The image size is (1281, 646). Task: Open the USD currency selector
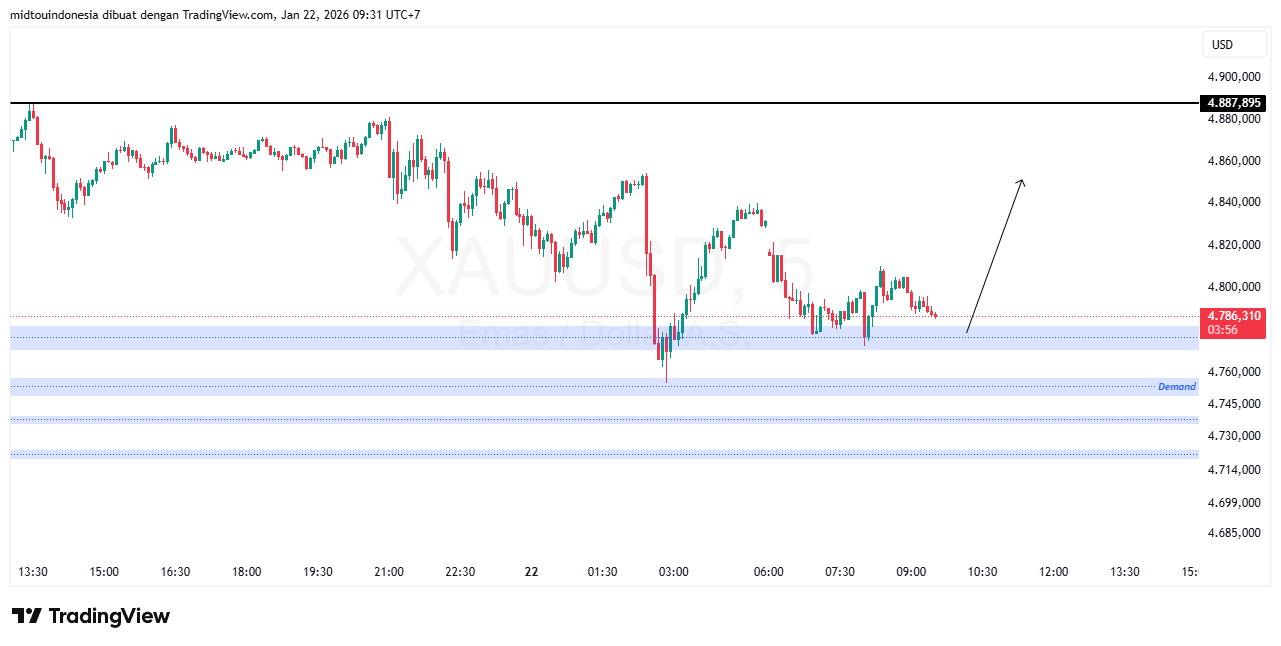pyautogui.click(x=1234, y=44)
